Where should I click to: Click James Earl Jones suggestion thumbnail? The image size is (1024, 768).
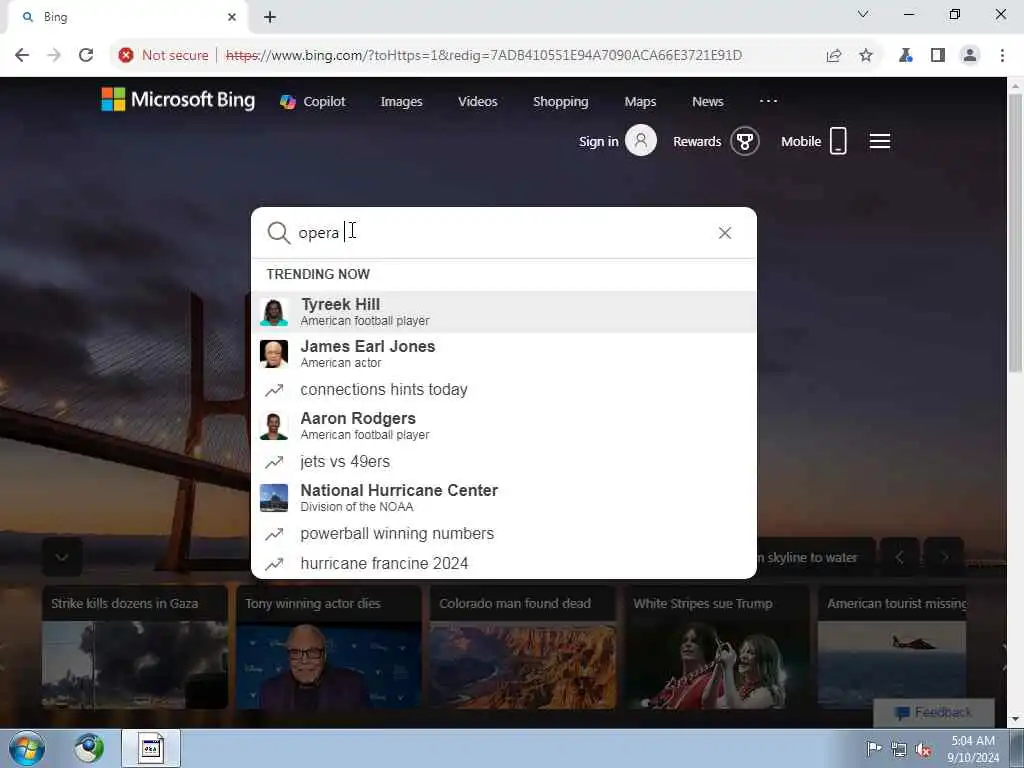coord(274,354)
